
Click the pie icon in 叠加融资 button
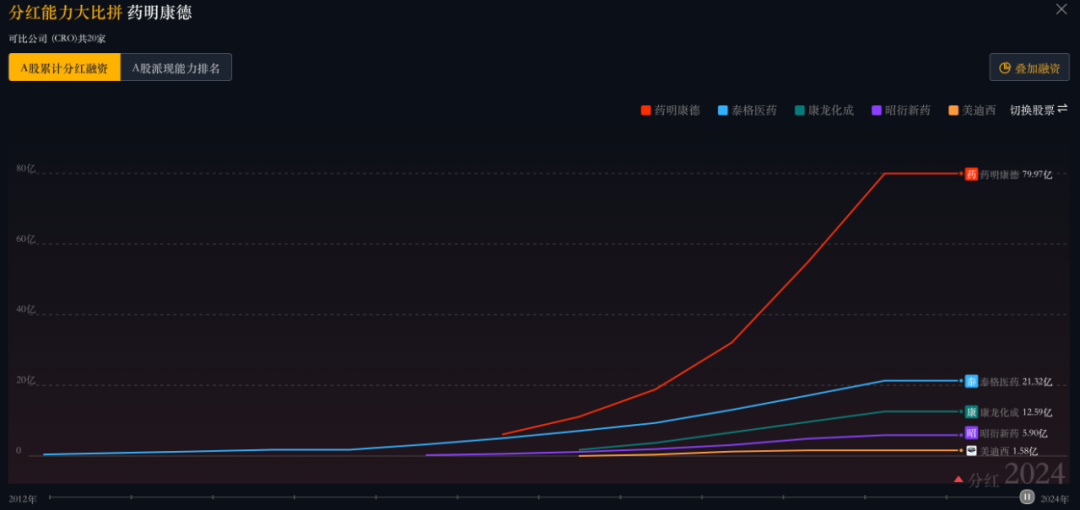pos(1005,68)
